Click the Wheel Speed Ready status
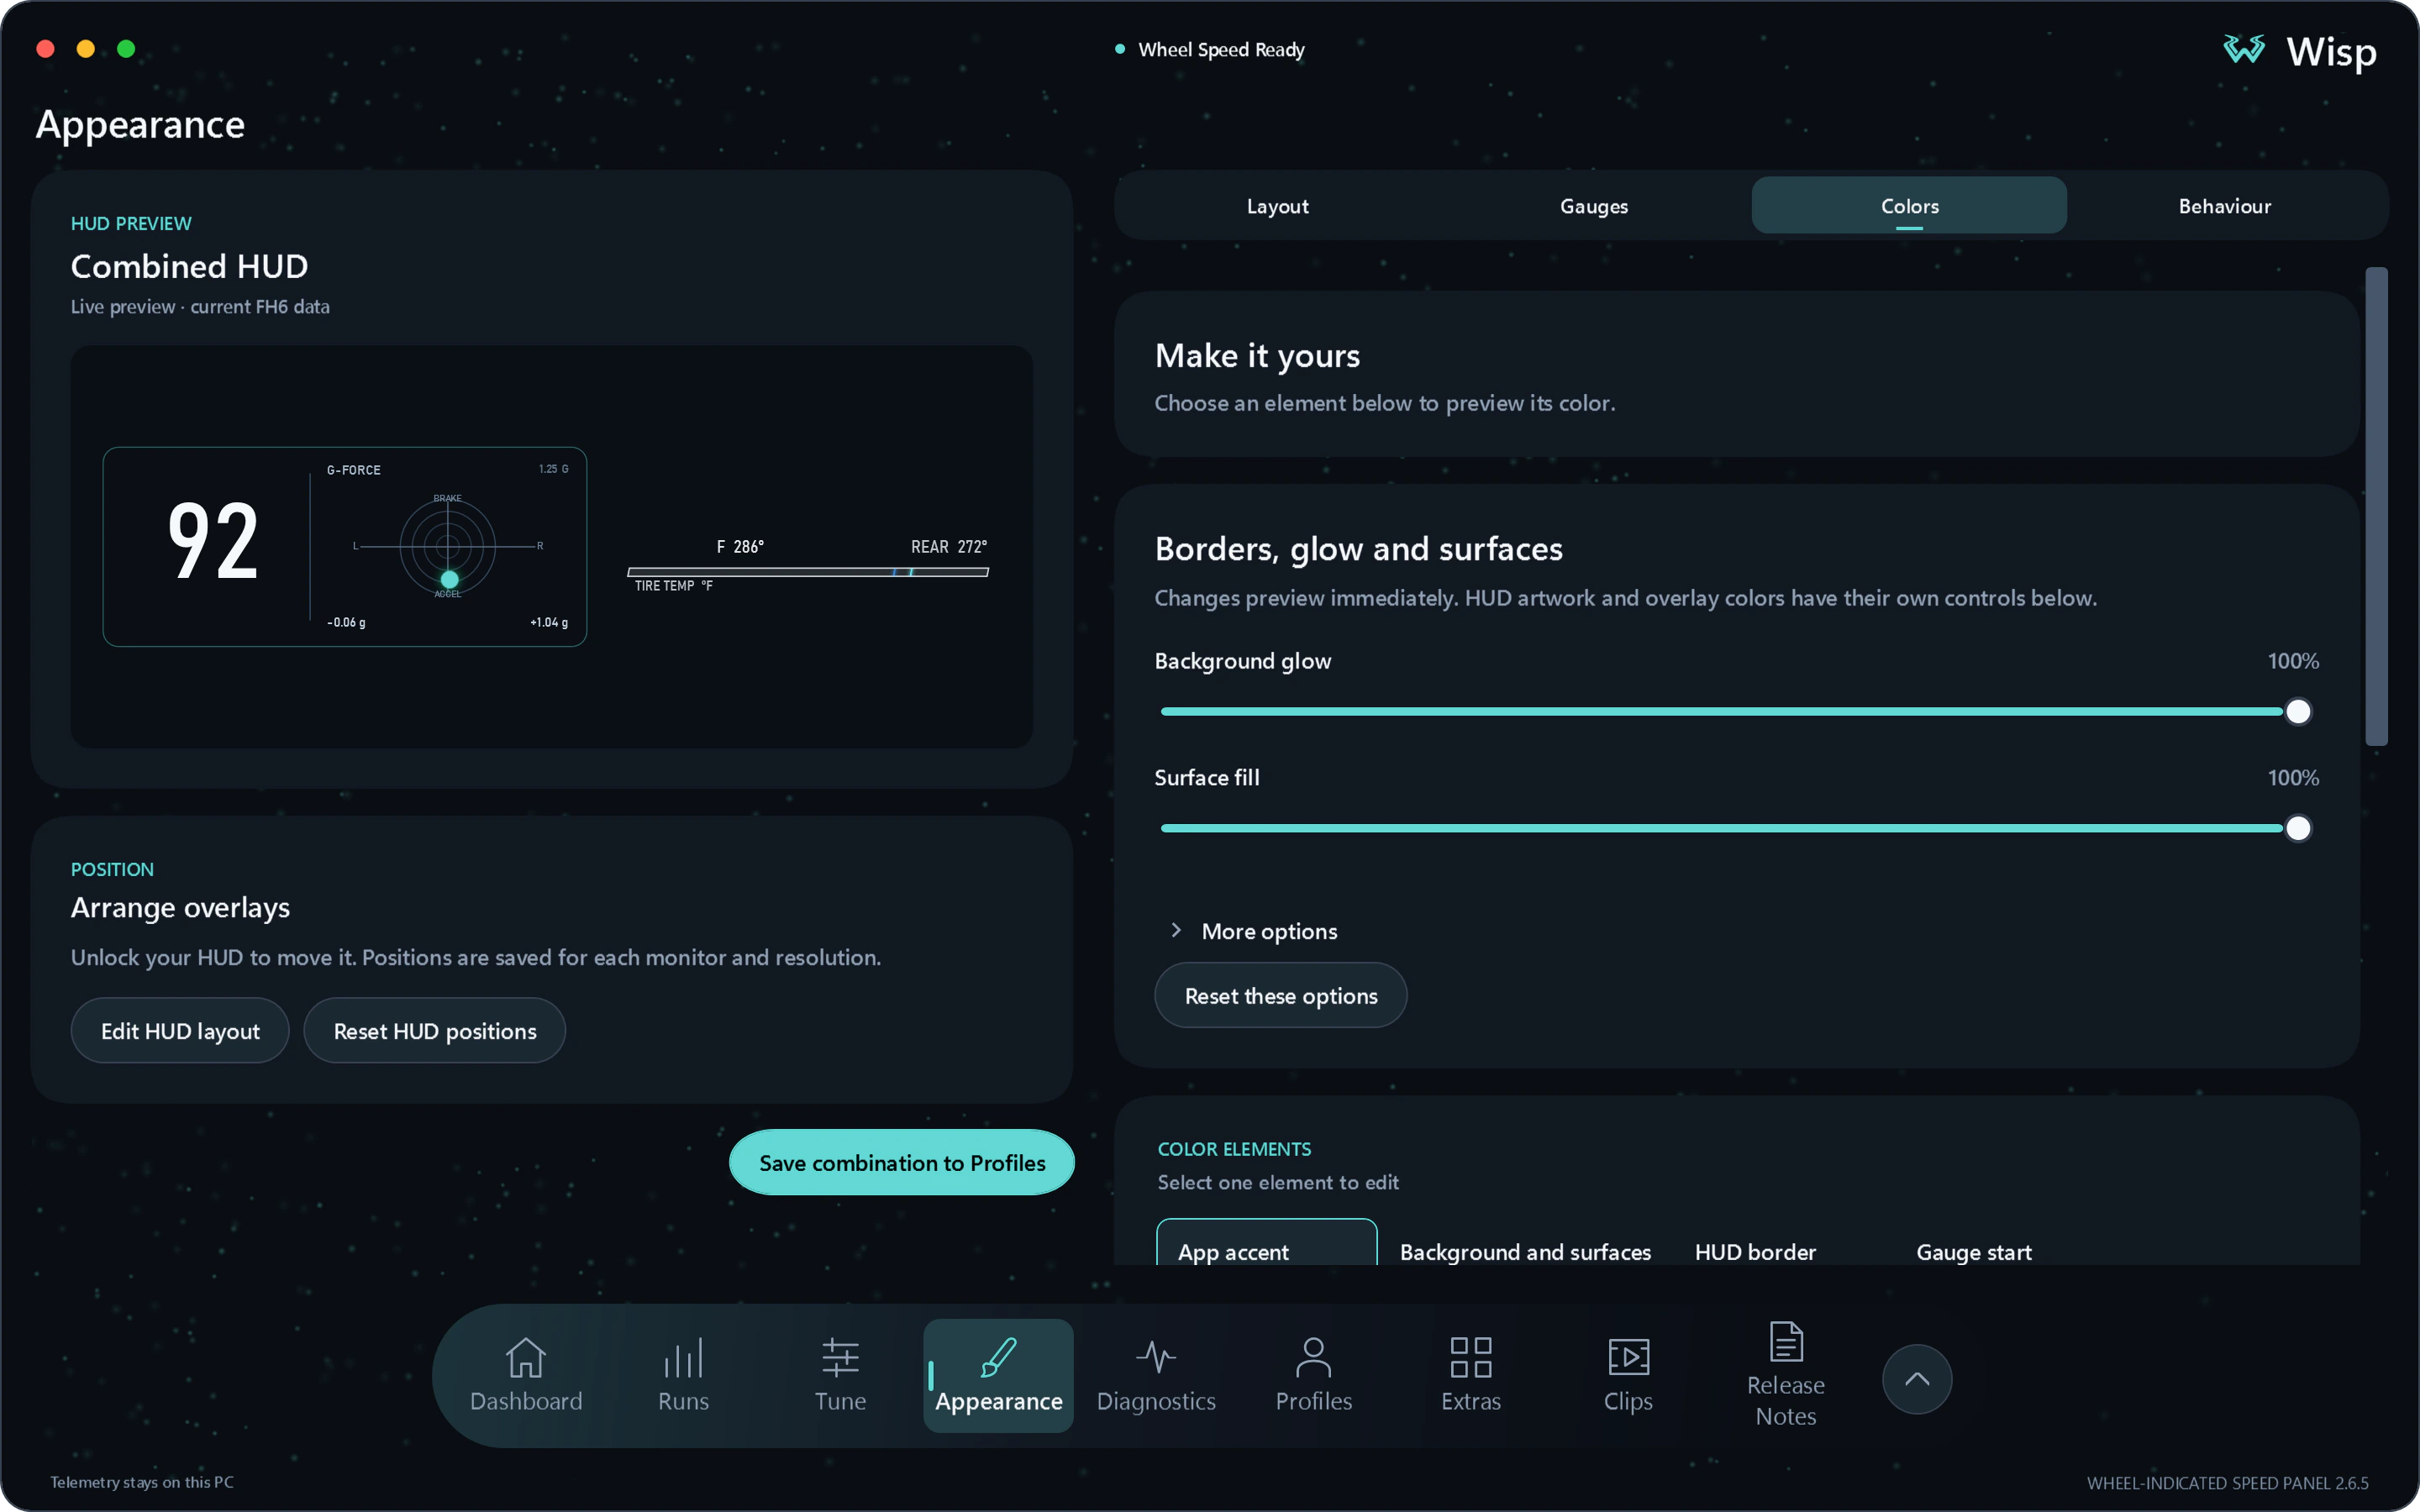This screenshot has width=2420, height=1512. 1210,49
